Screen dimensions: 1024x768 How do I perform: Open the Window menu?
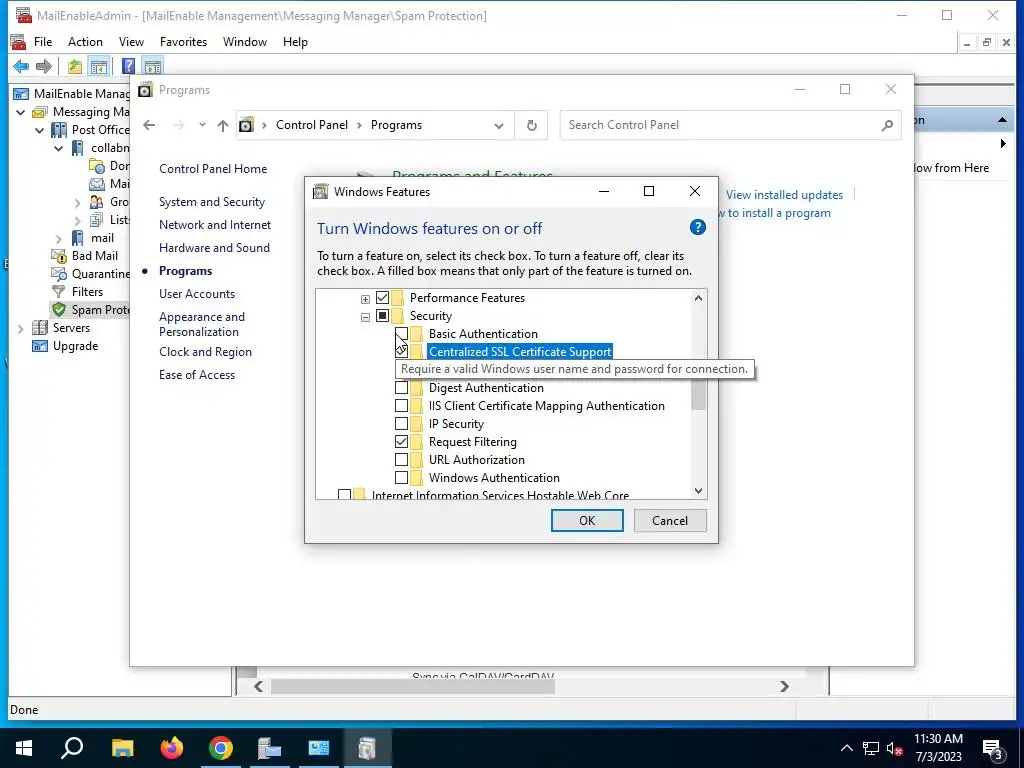point(245,42)
